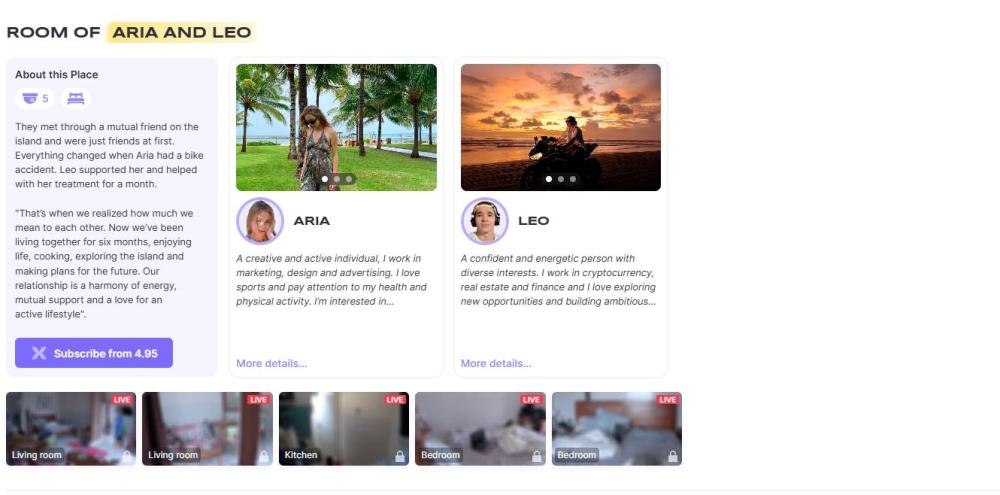Open Leo's round profile avatar
The height and width of the screenshot is (495, 1000).
click(x=485, y=221)
